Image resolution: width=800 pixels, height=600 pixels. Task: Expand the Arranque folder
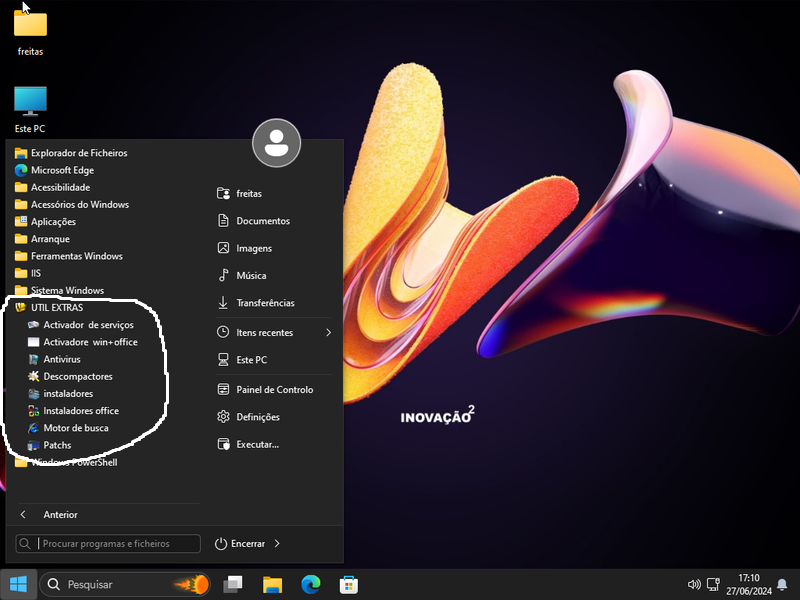point(42,239)
